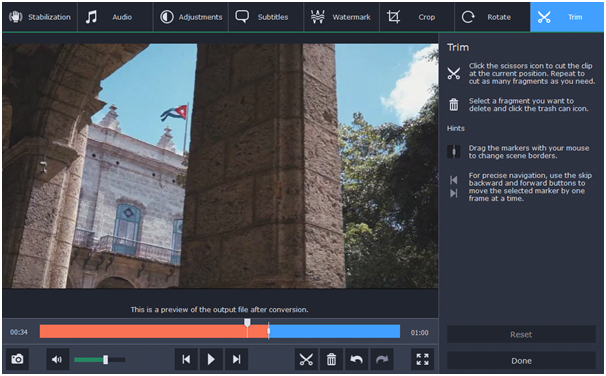The image size is (606, 376).
Task: Open the Stabilization tab
Action: click(39, 17)
